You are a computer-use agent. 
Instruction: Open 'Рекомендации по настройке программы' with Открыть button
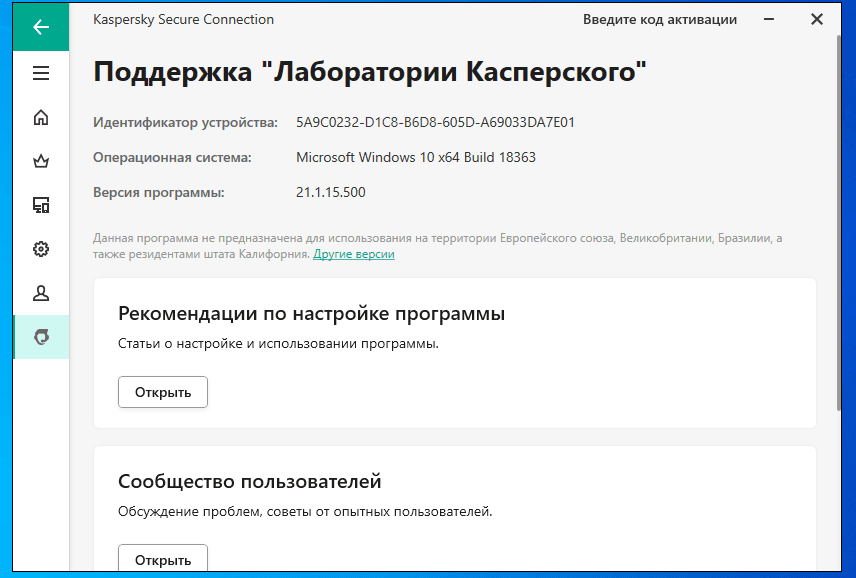163,392
